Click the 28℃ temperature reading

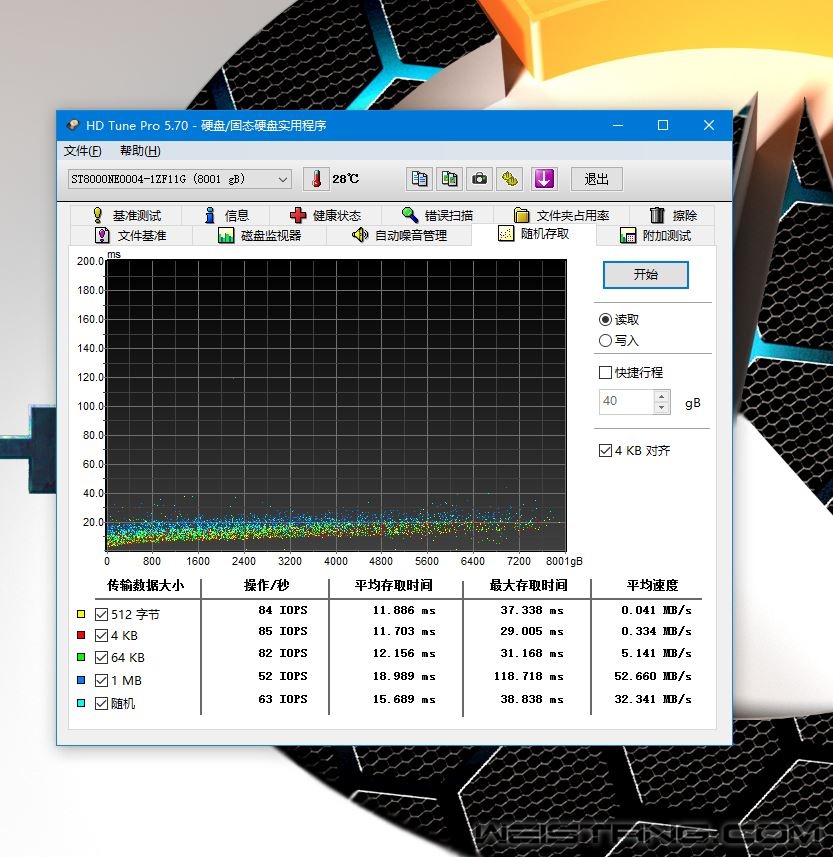pyautogui.click(x=345, y=179)
